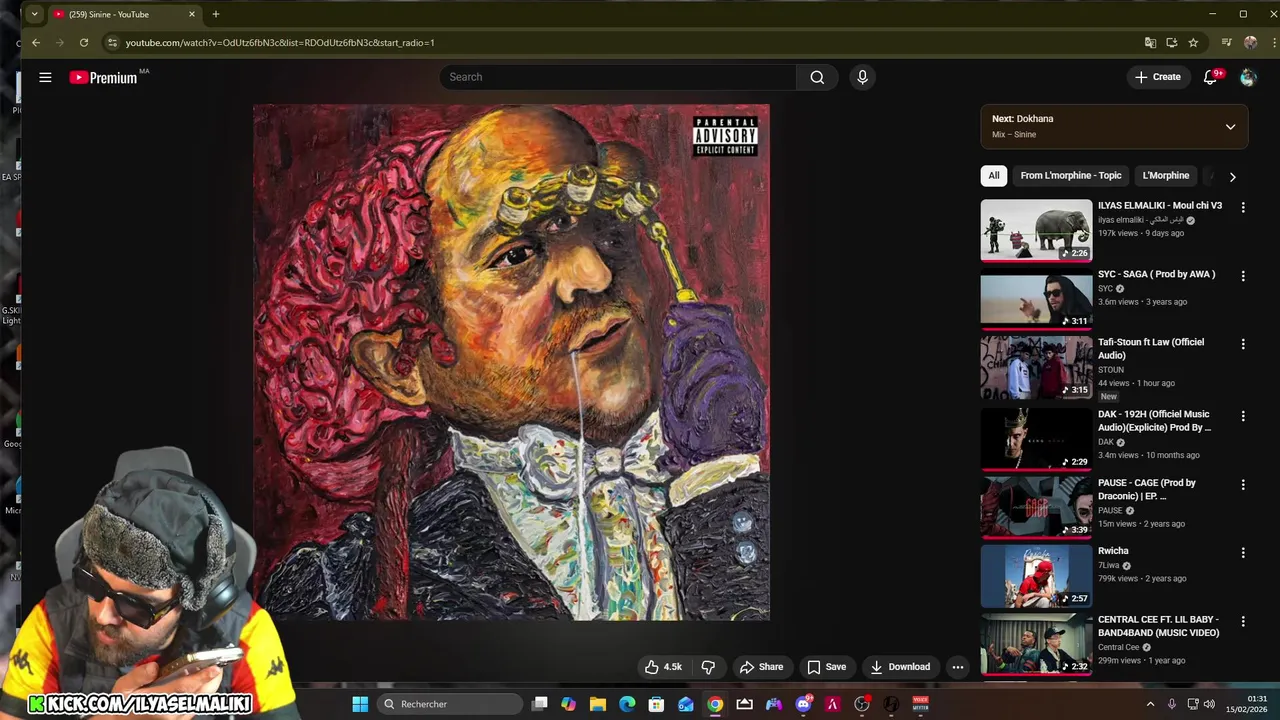Open SYC channel name link
This screenshot has height=720, width=1280.
pos(1105,289)
